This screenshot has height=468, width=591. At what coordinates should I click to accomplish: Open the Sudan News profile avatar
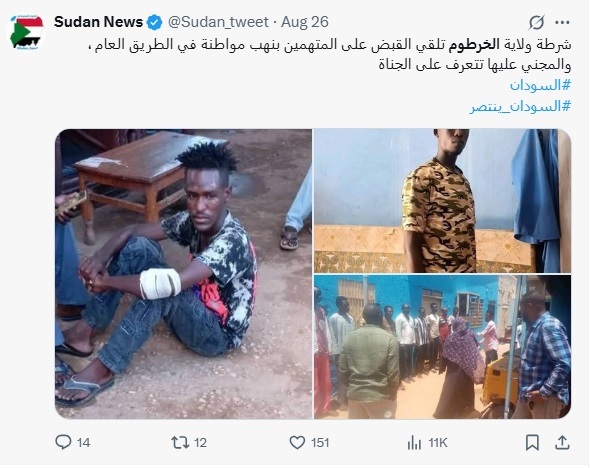click(26, 32)
